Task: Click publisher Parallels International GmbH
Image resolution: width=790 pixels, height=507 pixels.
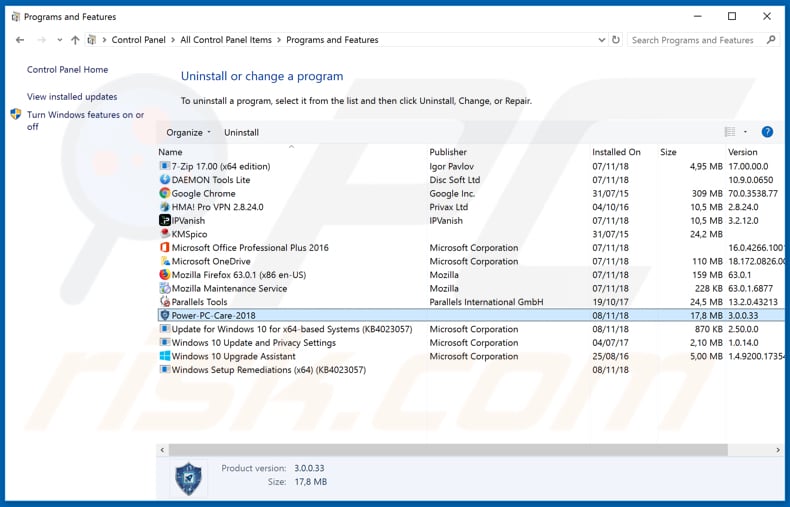Action: coord(486,302)
